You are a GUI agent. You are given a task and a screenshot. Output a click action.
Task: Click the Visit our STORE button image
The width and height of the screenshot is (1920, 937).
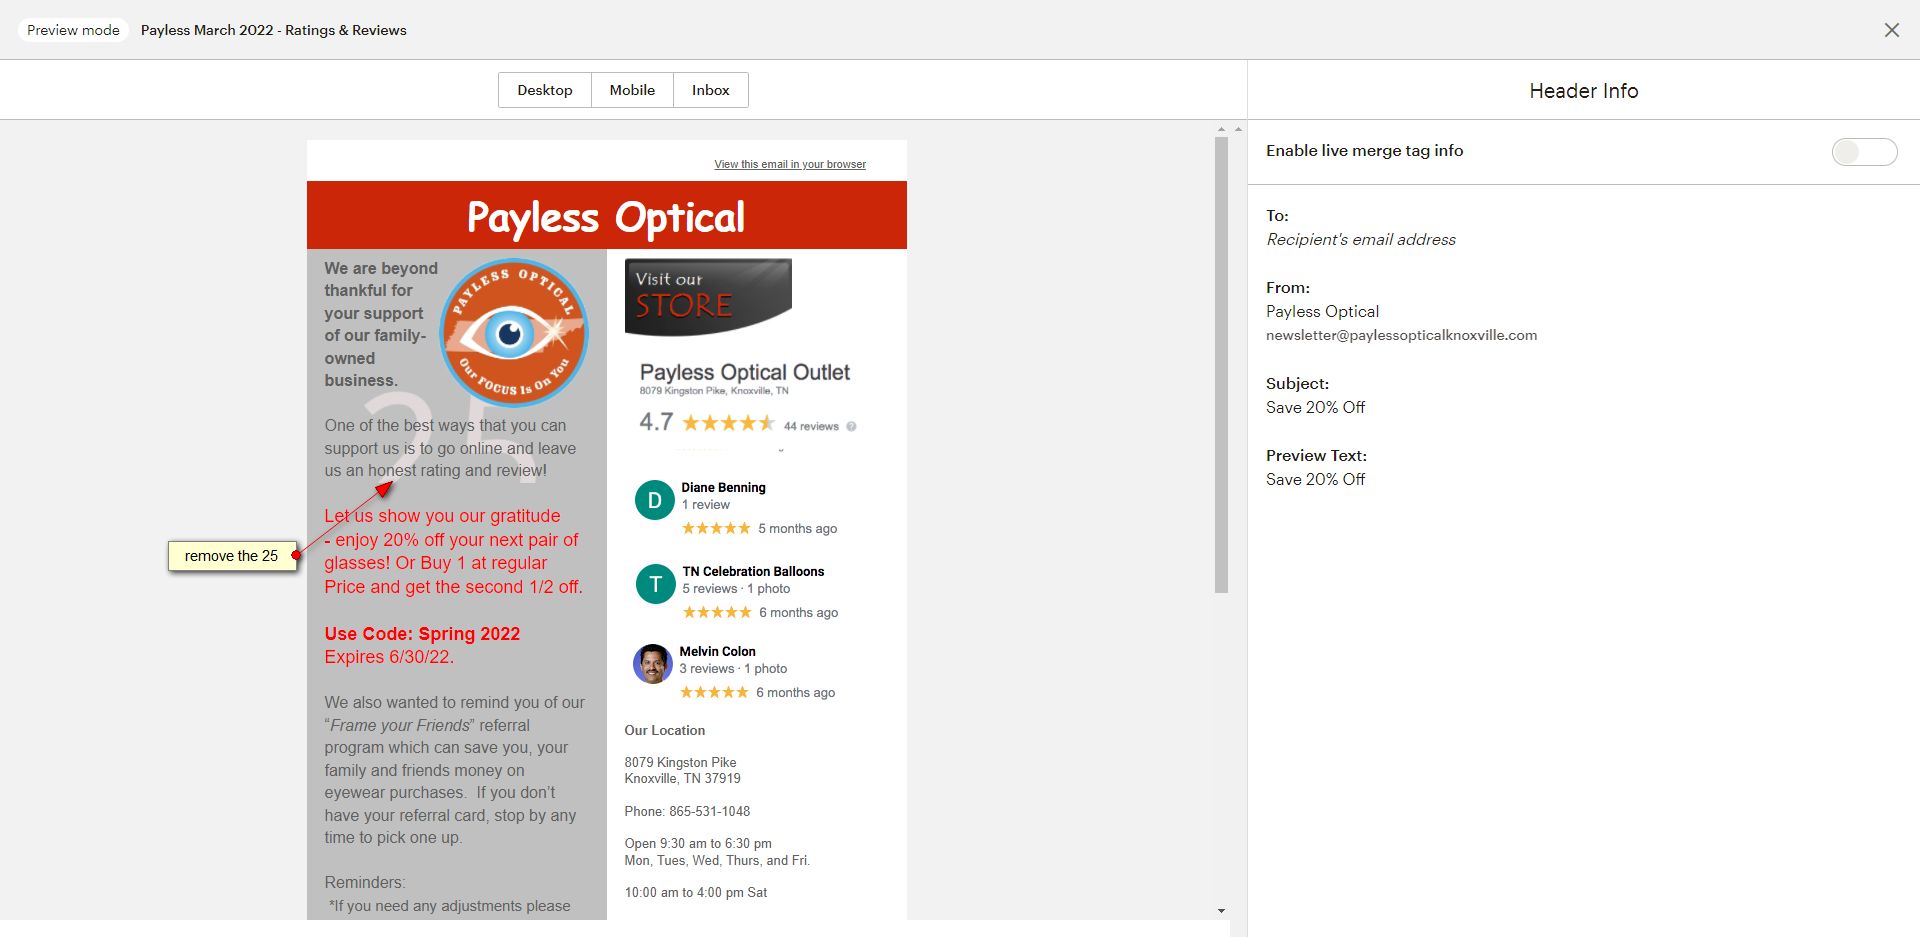[x=708, y=297]
